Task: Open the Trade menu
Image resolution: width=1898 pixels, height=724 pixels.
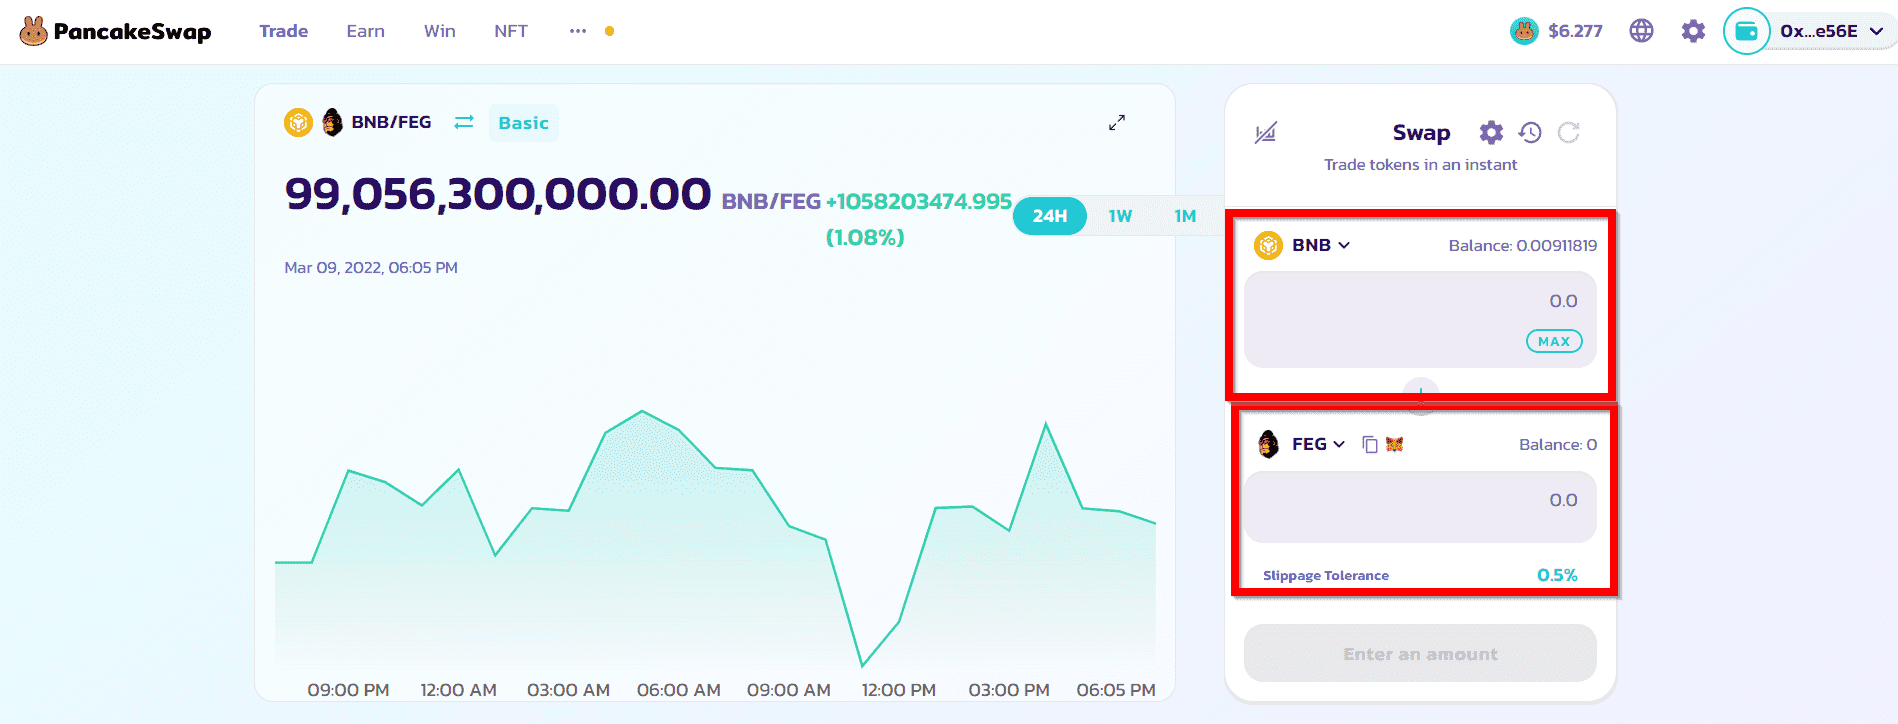Action: (x=283, y=31)
